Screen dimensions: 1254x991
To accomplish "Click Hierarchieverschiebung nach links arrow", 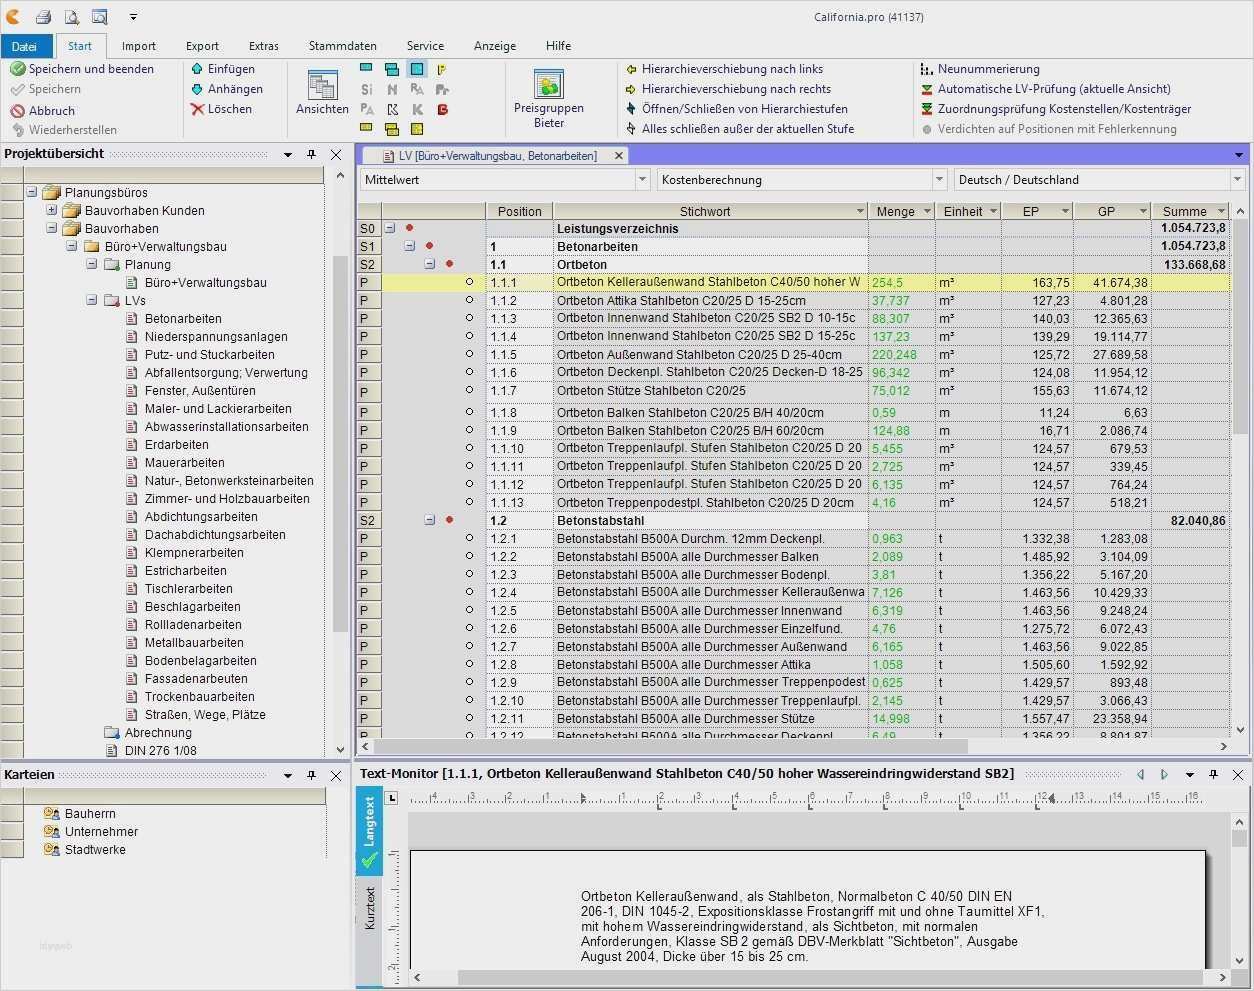I will [631, 69].
